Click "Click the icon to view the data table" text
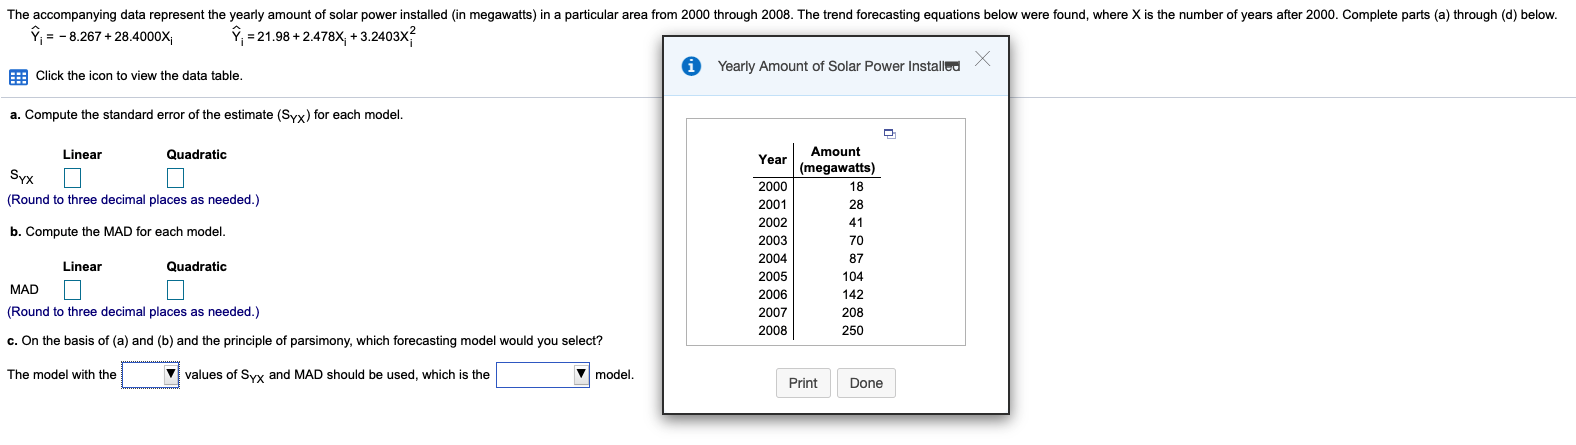The image size is (1576, 445). point(139,76)
